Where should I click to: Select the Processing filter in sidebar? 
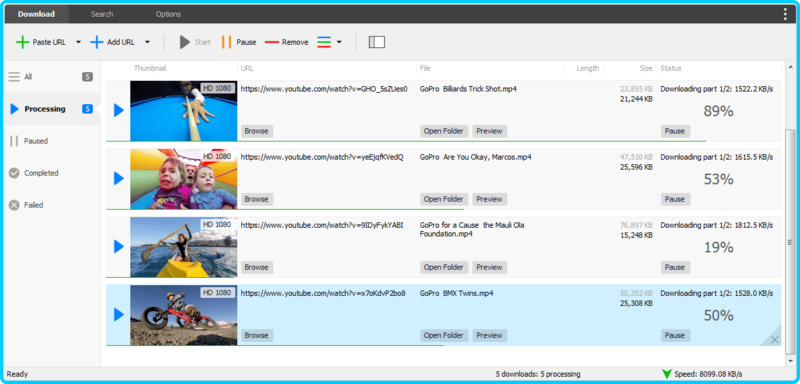click(x=52, y=109)
